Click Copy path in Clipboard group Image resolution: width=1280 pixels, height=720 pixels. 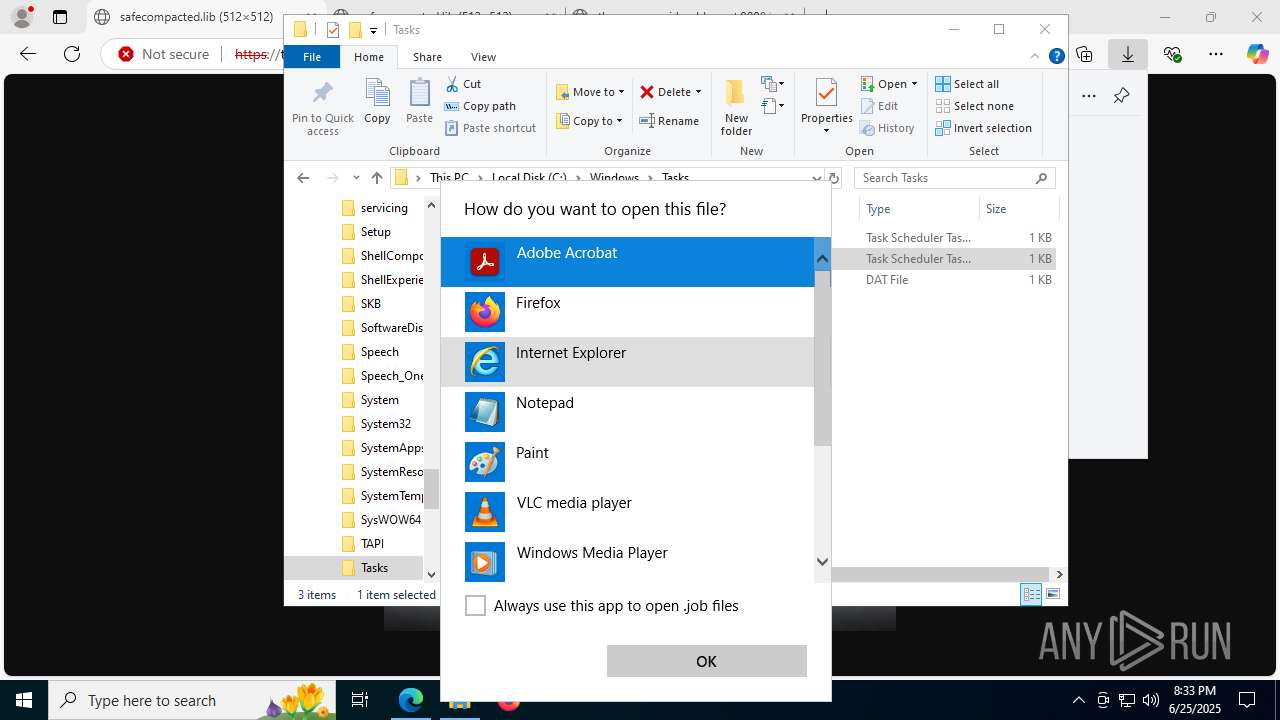point(480,106)
